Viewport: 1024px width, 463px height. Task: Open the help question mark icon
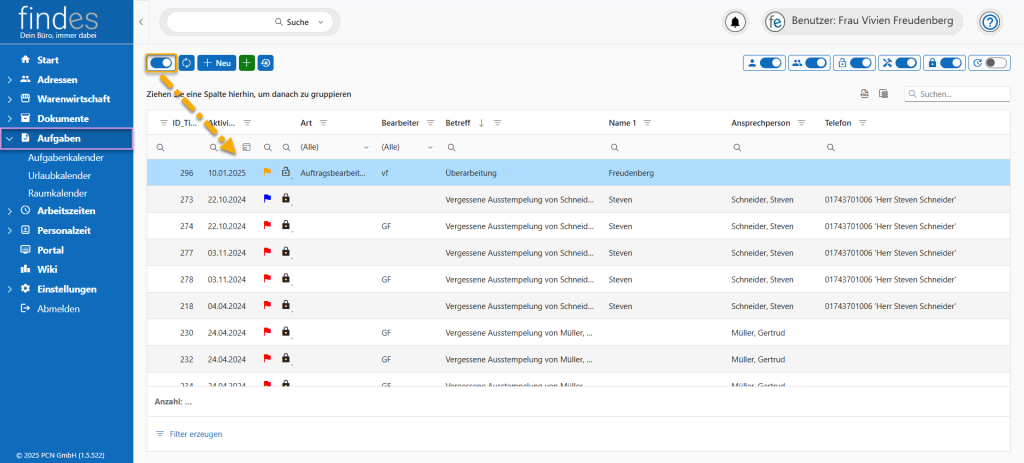990,22
